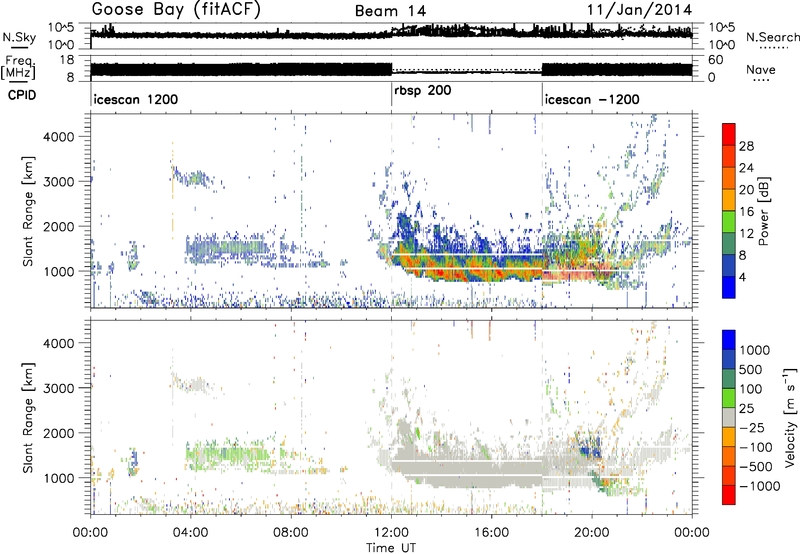Screen dimensions: 800x554
Task: Click the Power colorbar value "16"
Action: pyautogui.click(x=746, y=212)
